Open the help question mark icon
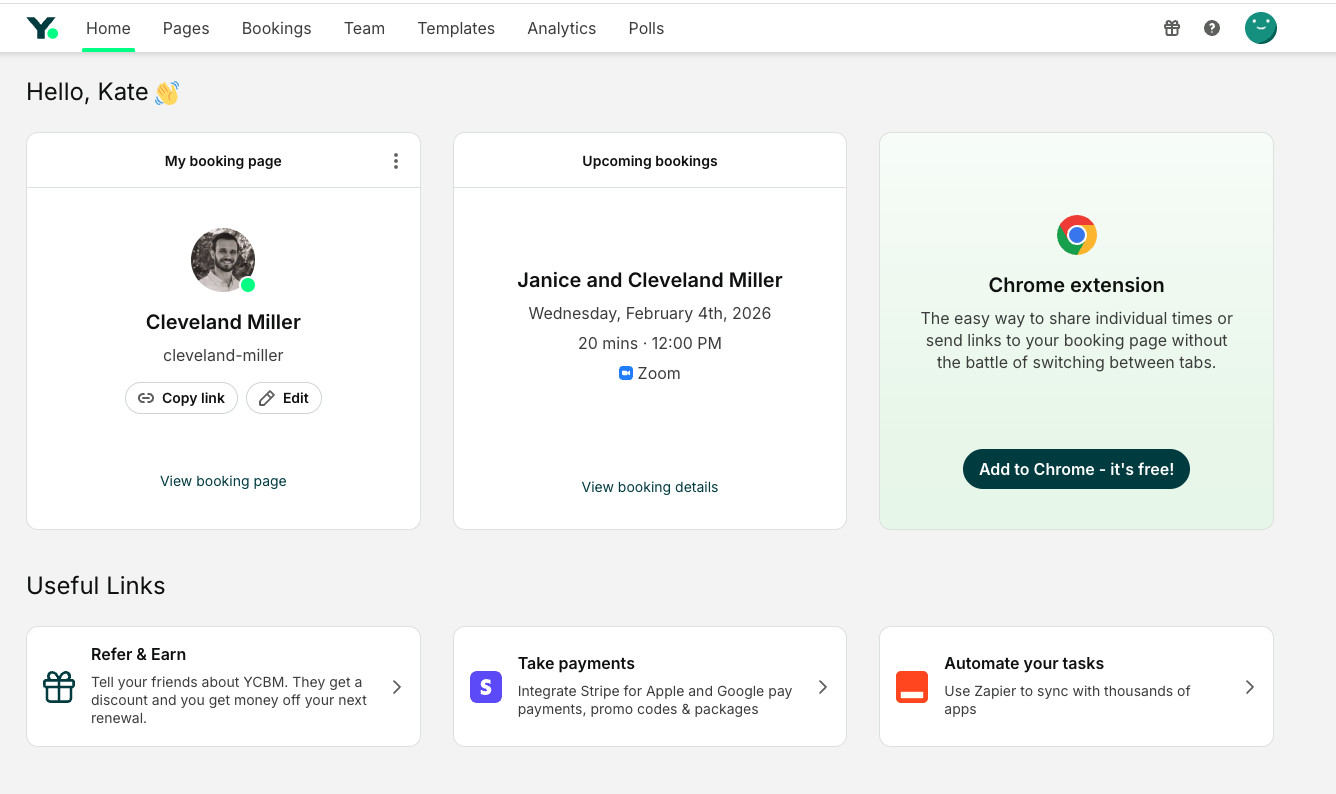This screenshot has height=794, width=1336. [x=1212, y=28]
